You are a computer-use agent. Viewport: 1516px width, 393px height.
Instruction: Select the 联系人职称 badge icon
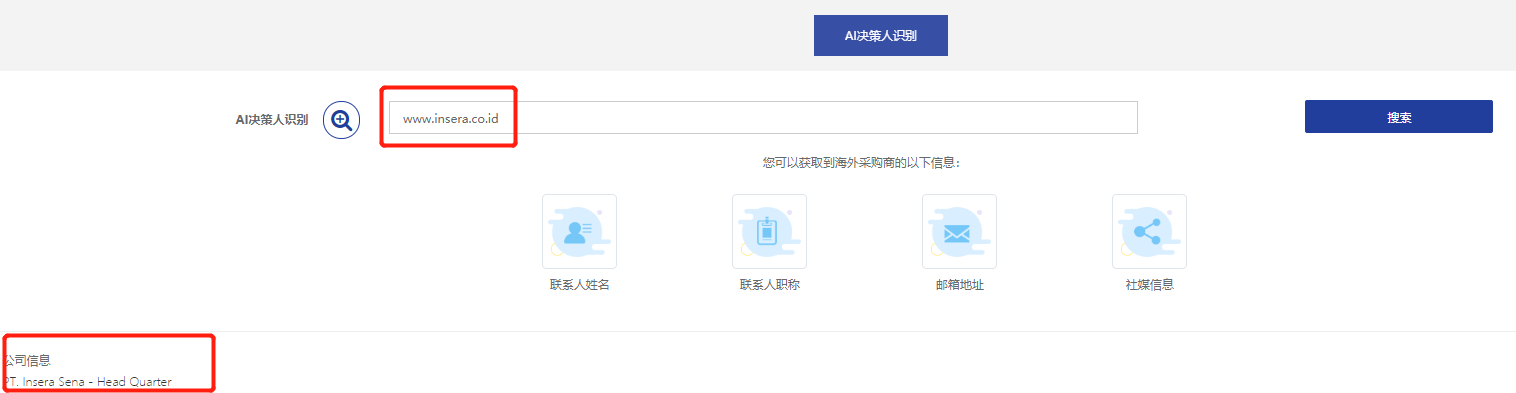coord(769,231)
